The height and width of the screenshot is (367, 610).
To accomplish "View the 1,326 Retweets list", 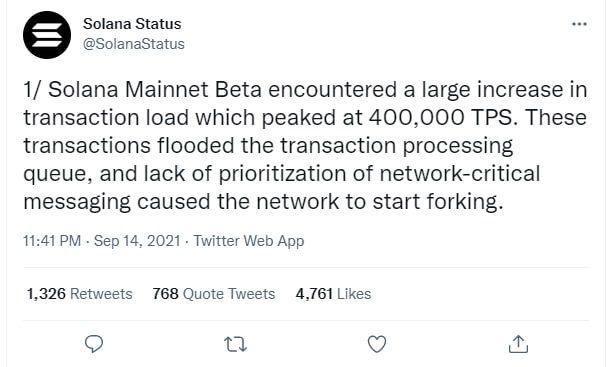I will tap(79, 294).
